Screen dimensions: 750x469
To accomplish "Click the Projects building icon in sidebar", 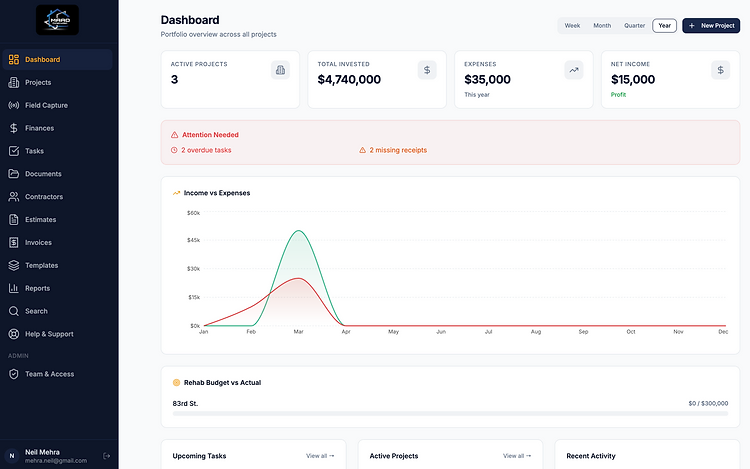I will (13, 82).
